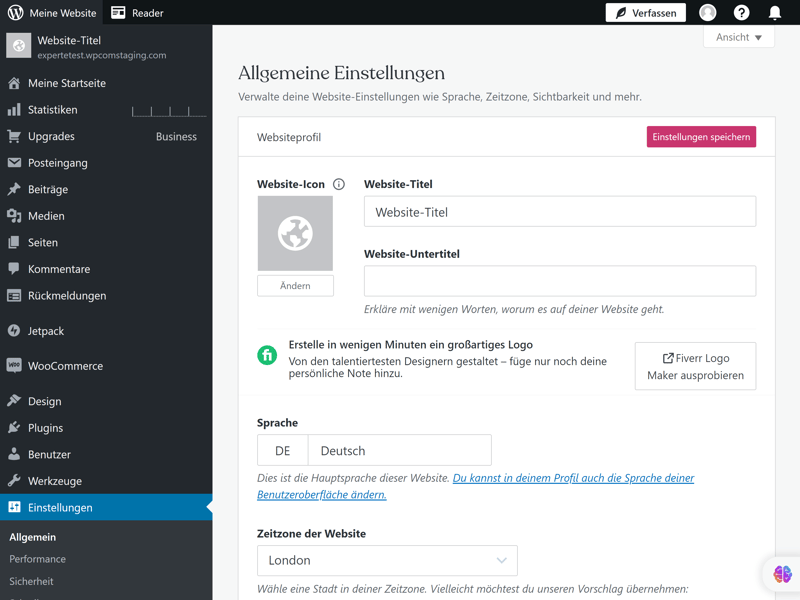Screen dimensions: 800x600
Task: Click the globe Website-Icon placeholder
Action: click(x=295, y=233)
